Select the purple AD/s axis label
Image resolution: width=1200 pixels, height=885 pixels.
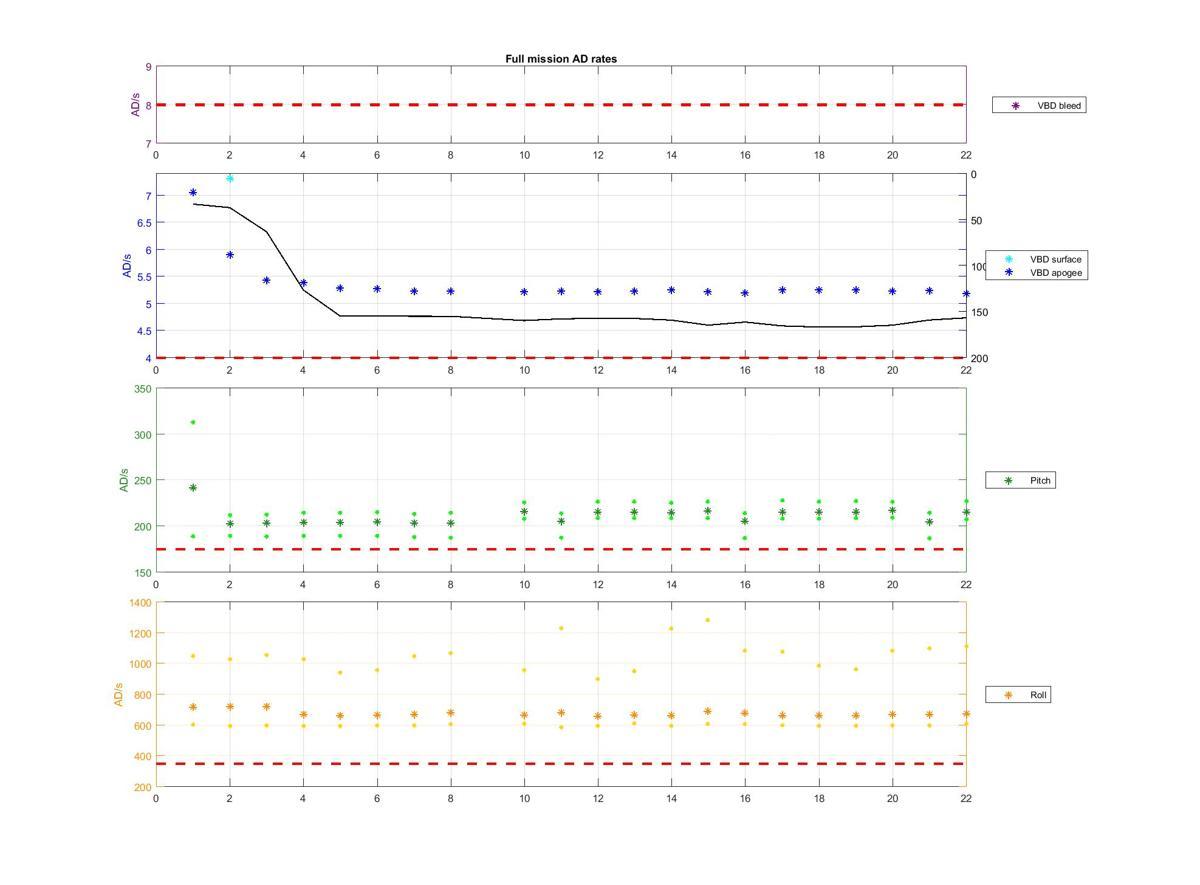136,105
